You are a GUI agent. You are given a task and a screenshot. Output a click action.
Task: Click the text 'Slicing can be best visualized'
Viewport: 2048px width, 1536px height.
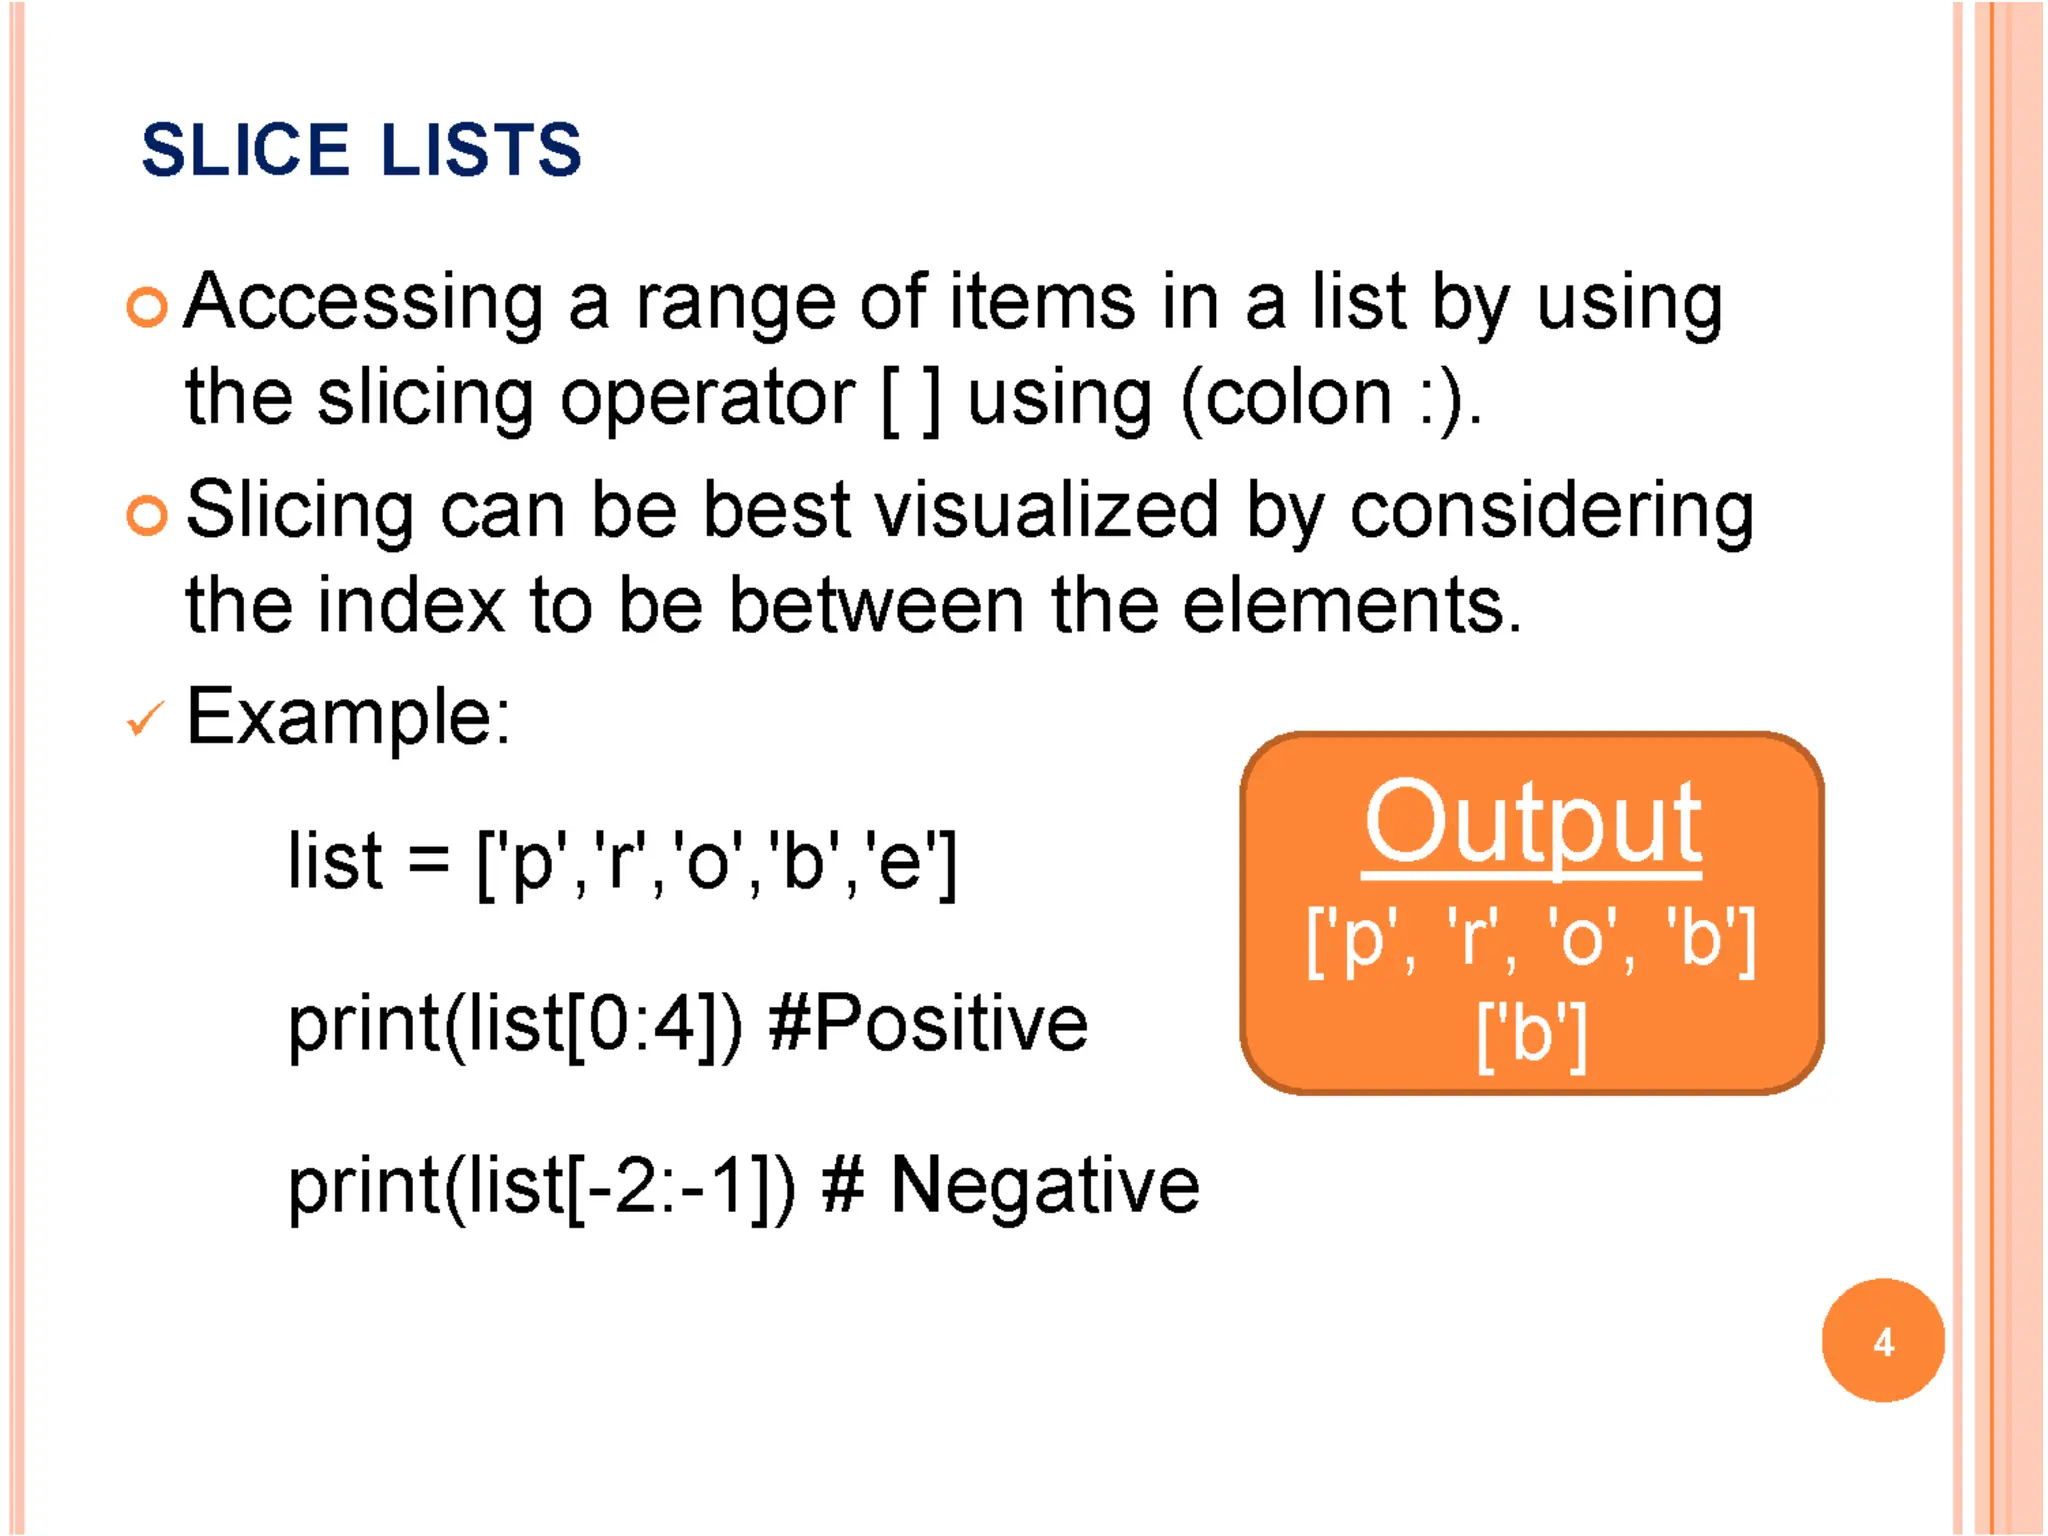pos(700,510)
